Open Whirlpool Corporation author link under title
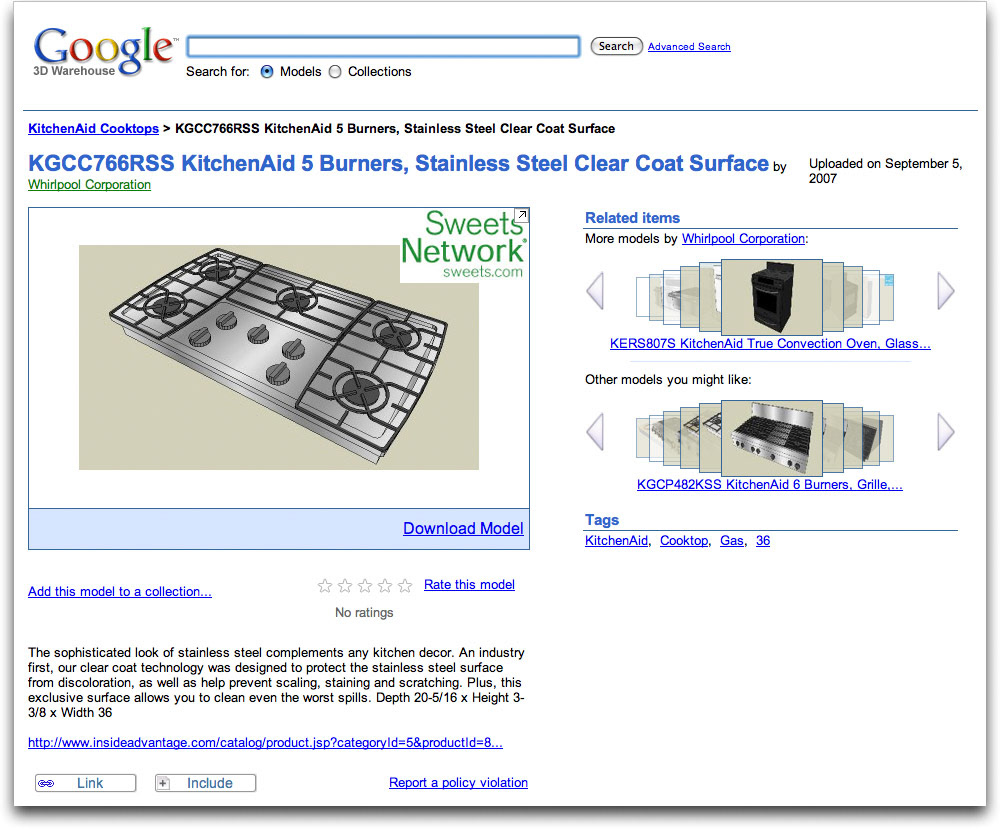The image size is (1000, 829). coord(89,184)
